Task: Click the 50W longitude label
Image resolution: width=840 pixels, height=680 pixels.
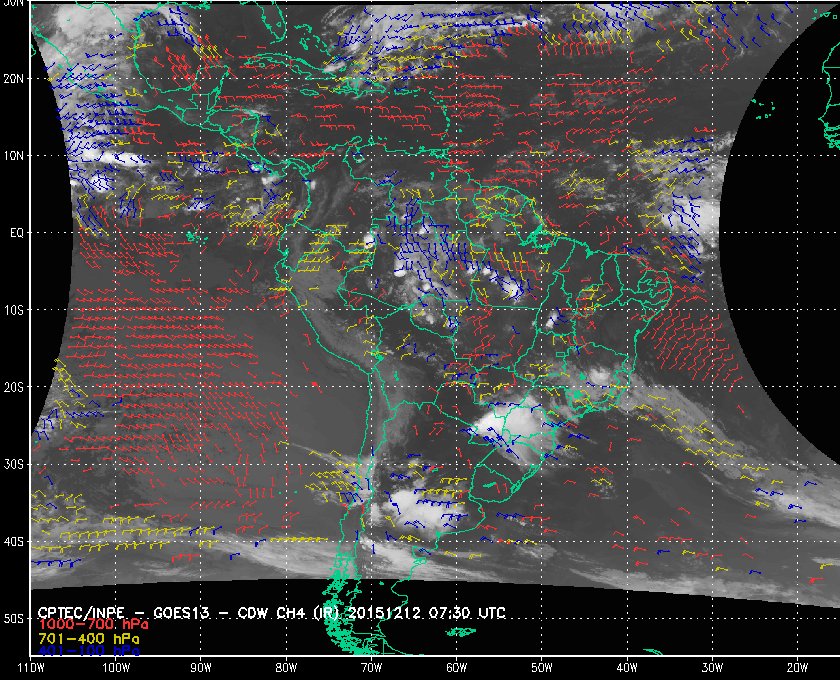Action: point(542,668)
